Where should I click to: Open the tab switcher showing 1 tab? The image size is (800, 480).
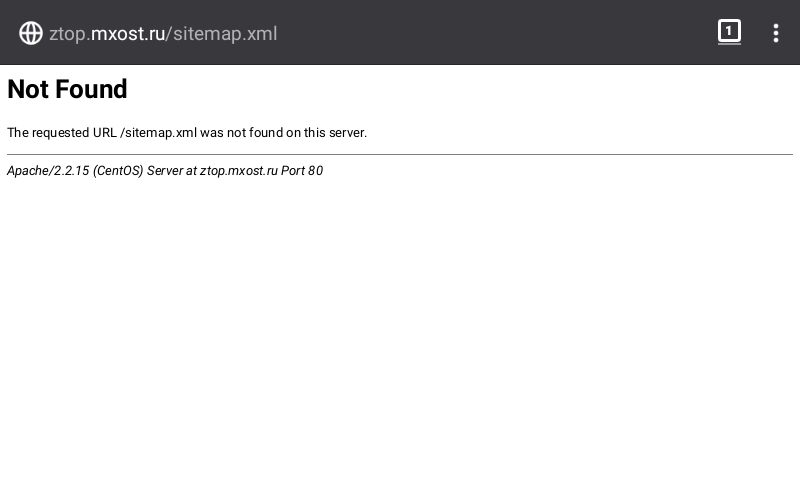coord(729,32)
